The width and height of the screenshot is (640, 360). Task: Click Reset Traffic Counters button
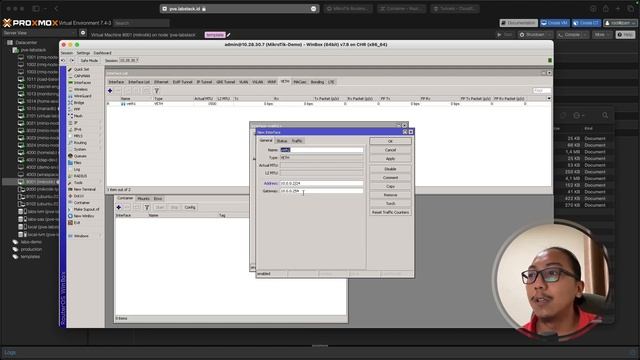tap(390, 212)
